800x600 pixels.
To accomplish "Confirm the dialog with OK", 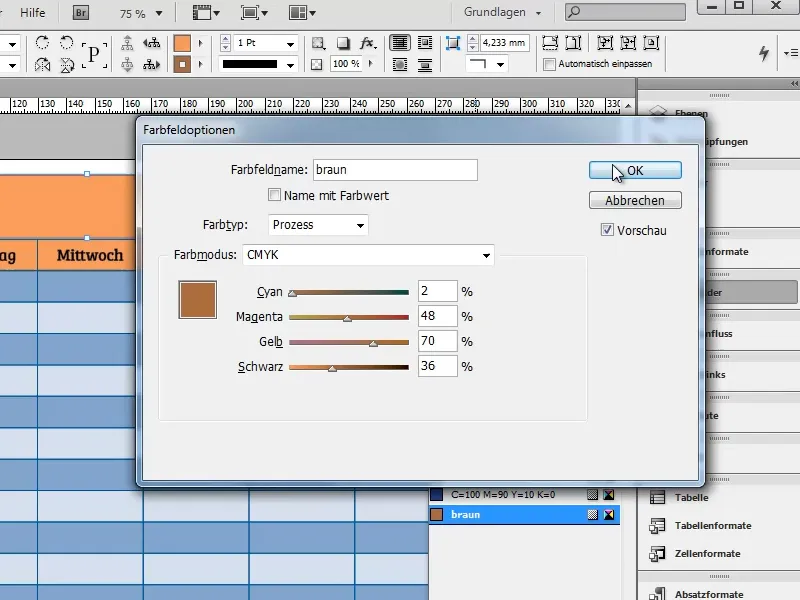I will coord(635,170).
